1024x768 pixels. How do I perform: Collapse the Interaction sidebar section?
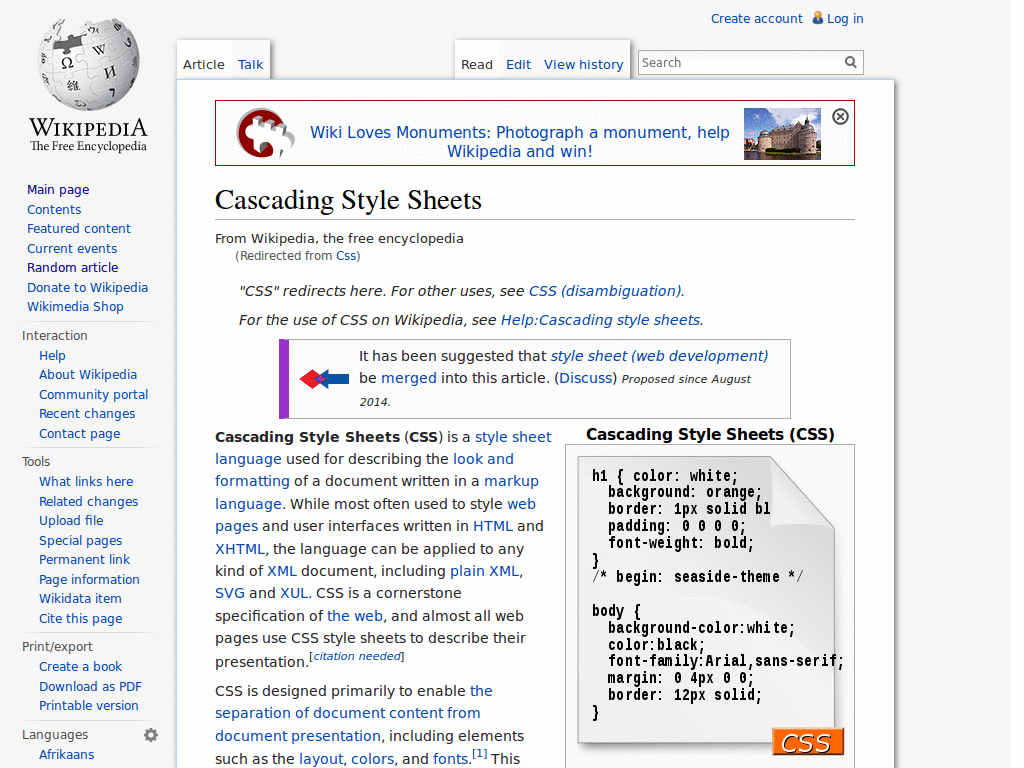pyautogui.click(x=54, y=336)
